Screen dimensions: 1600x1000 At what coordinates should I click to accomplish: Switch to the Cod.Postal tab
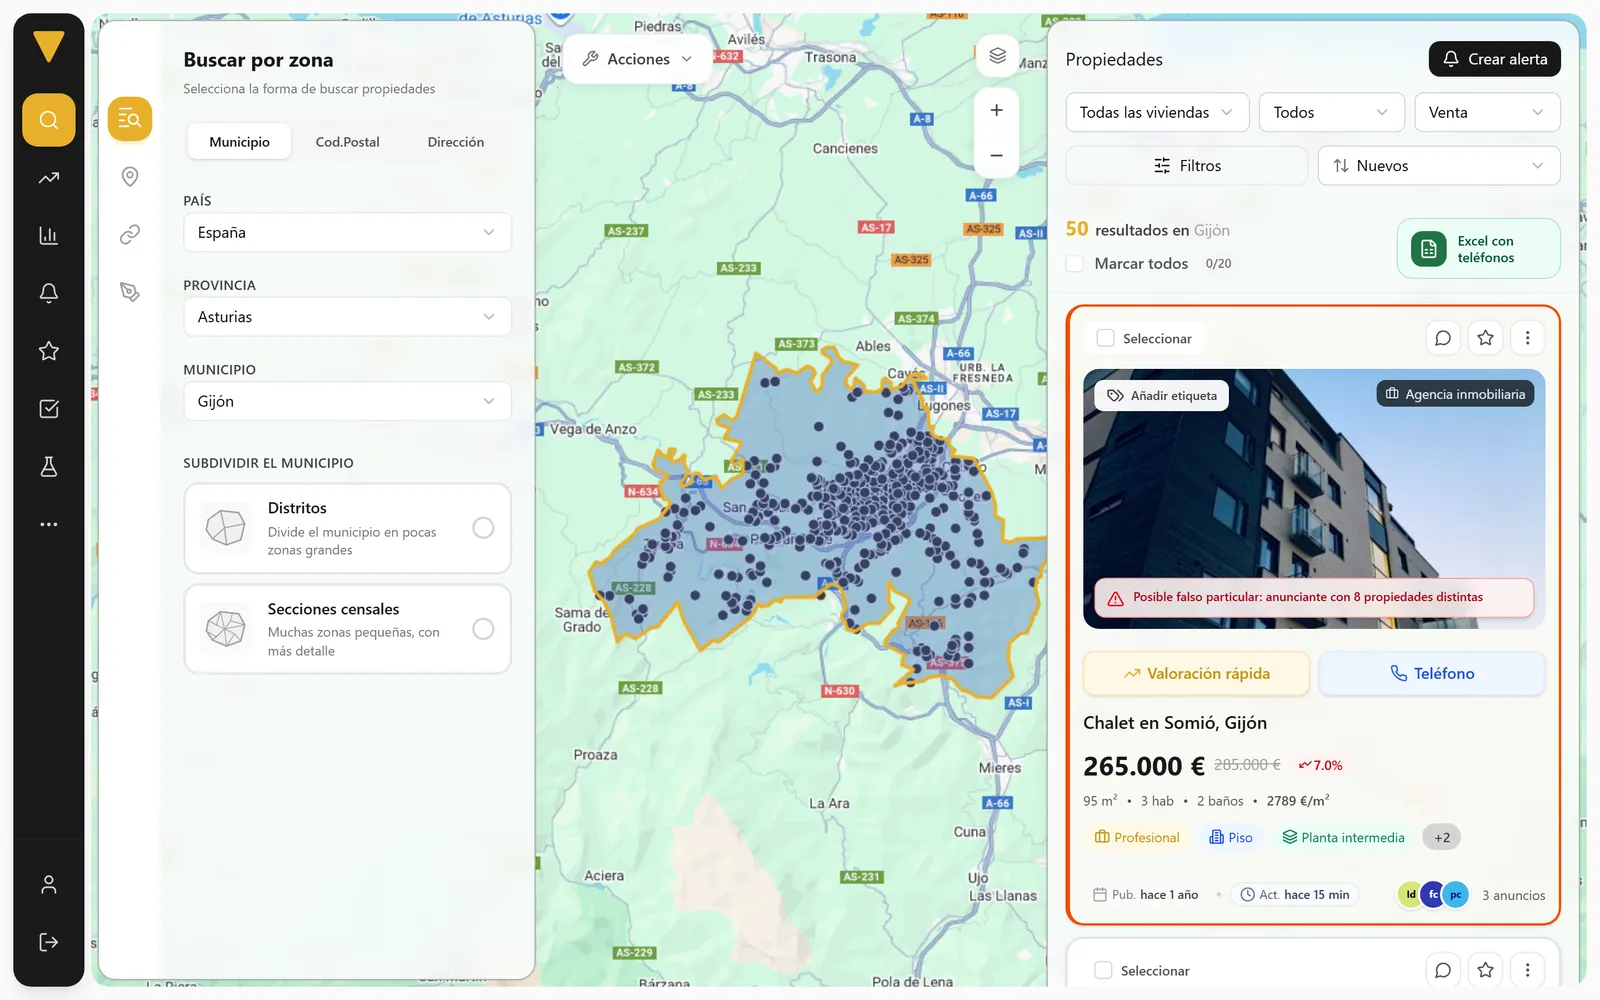pyautogui.click(x=348, y=142)
